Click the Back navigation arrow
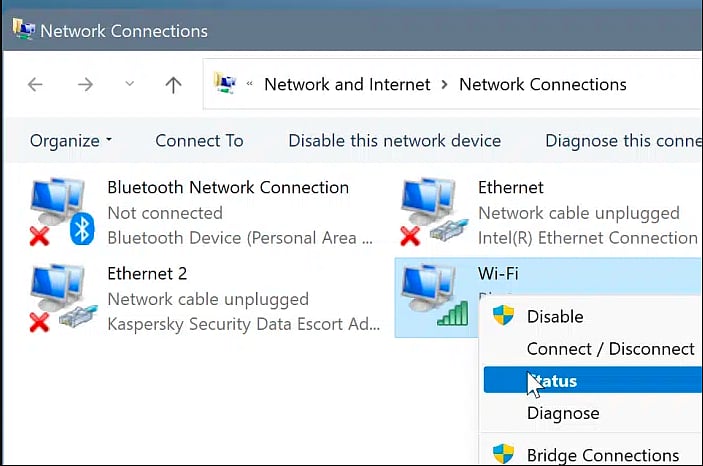703x466 pixels. pos(35,85)
